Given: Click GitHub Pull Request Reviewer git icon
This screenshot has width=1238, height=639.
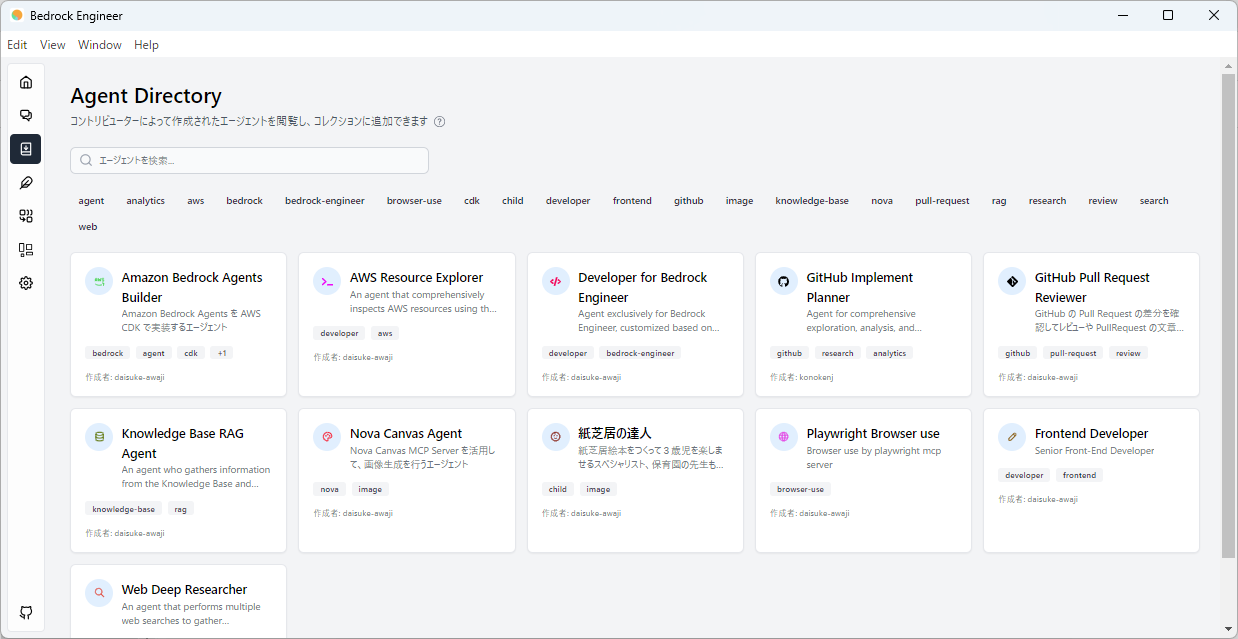Looking at the screenshot, I should [x=1012, y=281].
